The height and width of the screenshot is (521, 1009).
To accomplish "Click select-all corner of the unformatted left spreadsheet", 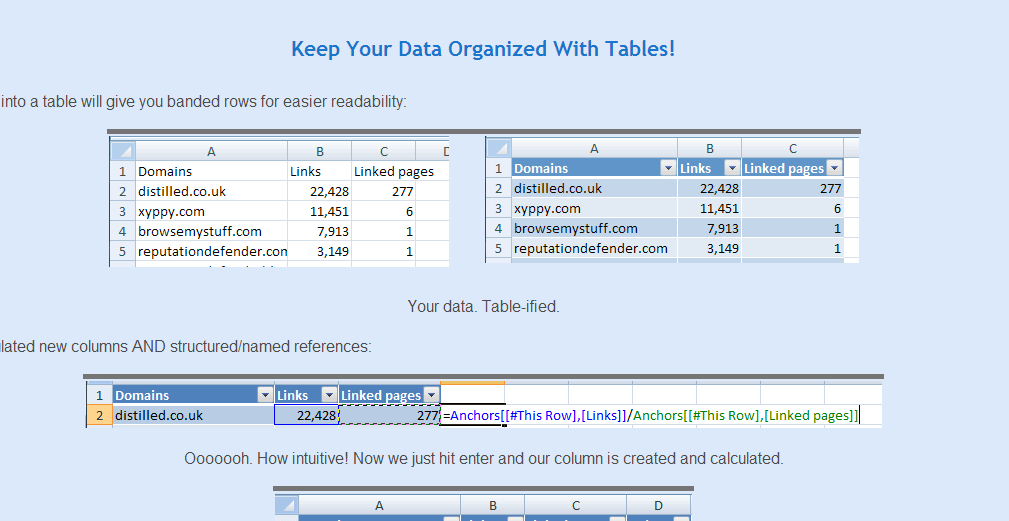I will coord(121,152).
